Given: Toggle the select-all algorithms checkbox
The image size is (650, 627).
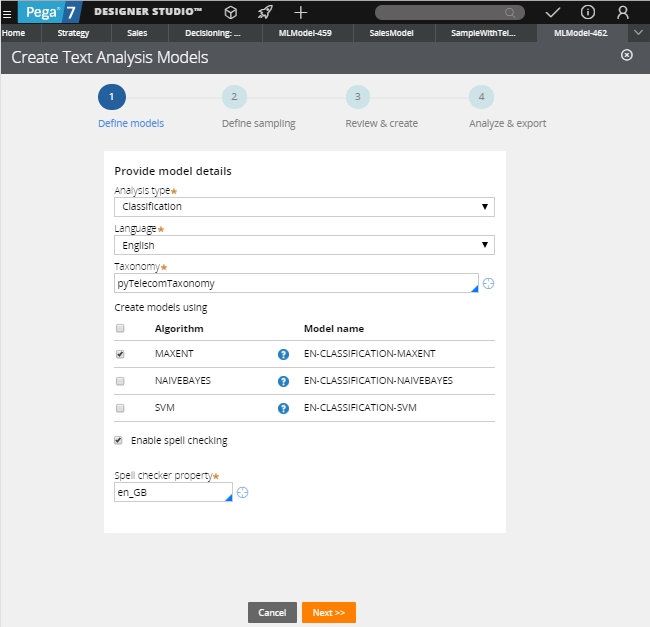Looking at the screenshot, I should pyautogui.click(x=120, y=328).
